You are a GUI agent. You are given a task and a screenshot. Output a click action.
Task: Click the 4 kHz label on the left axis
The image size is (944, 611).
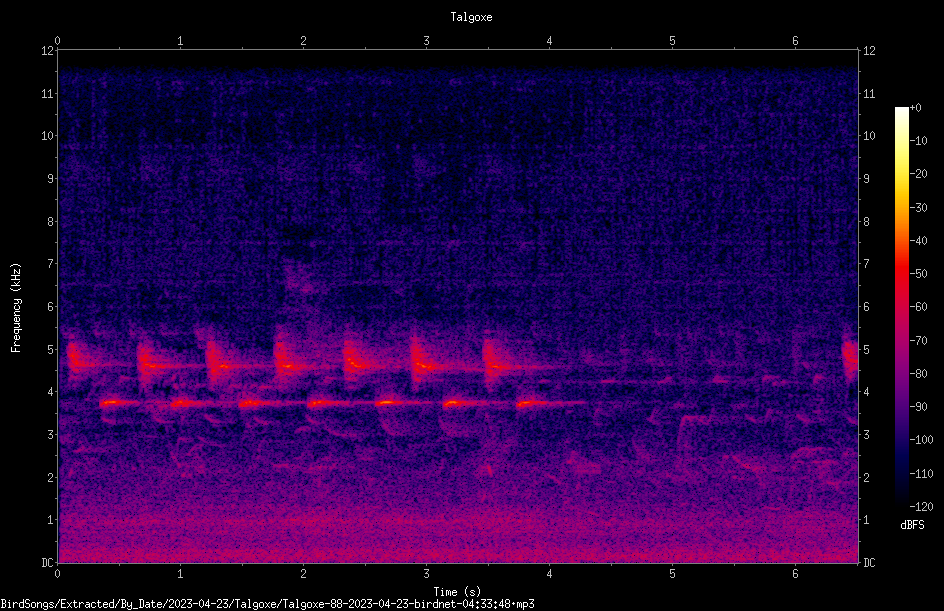click(x=51, y=391)
